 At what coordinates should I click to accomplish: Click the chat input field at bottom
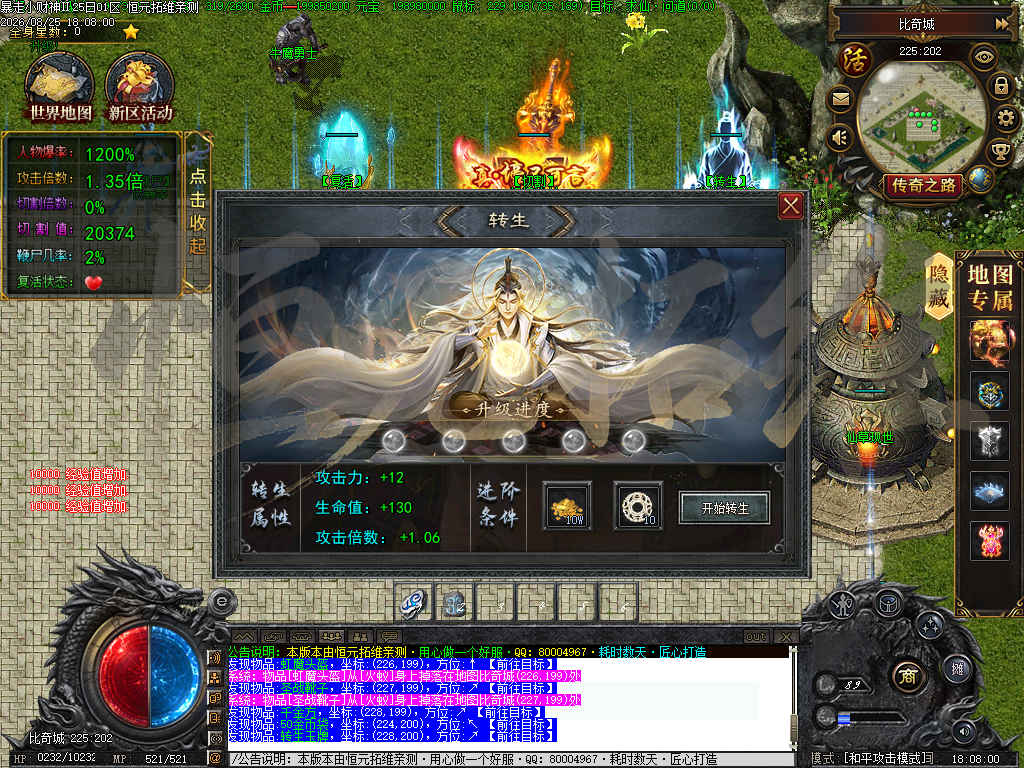click(511, 759)
